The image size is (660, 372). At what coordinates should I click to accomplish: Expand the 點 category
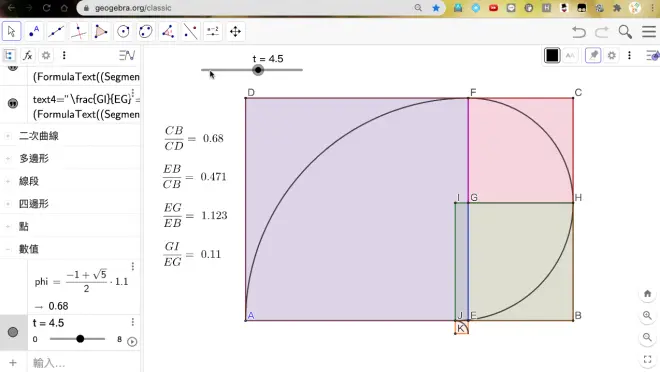[x=8, y=226]
